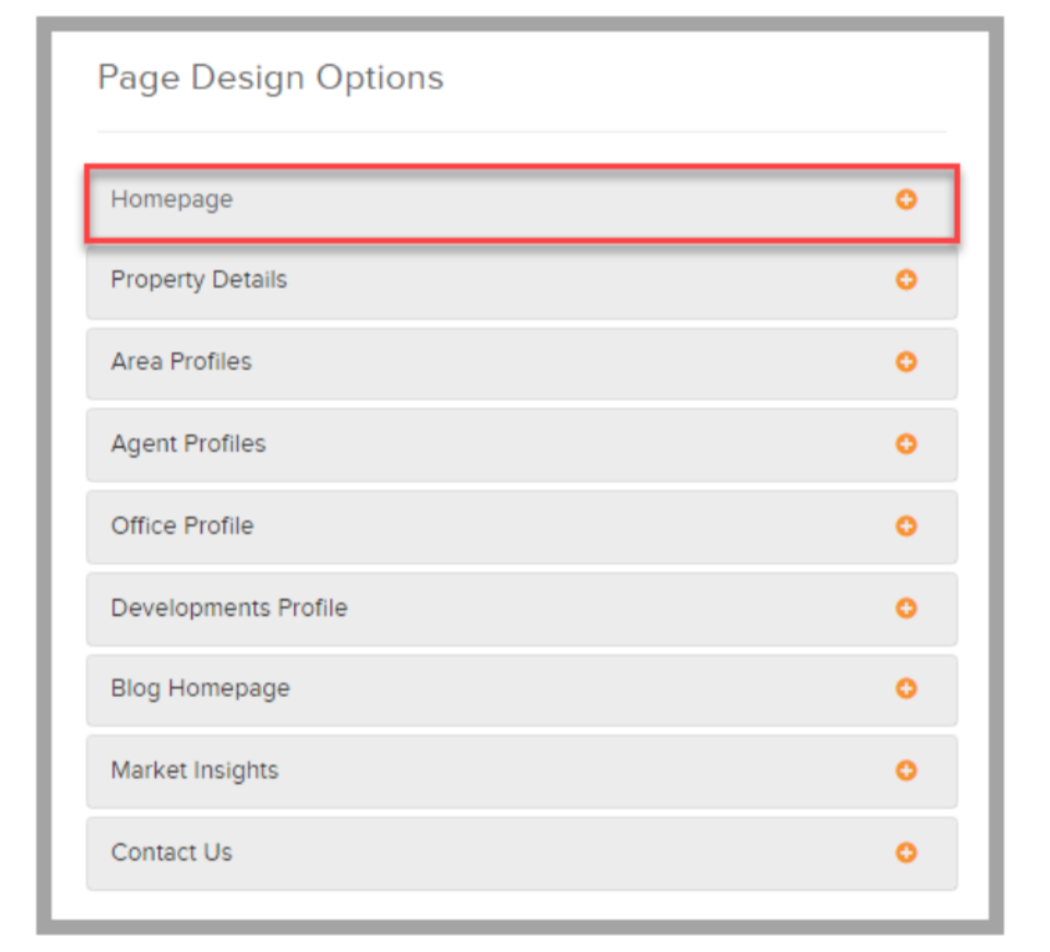Open the Area Profiles accordion panel
Screen dimensions: 1050x952
(x=522, y=364)
